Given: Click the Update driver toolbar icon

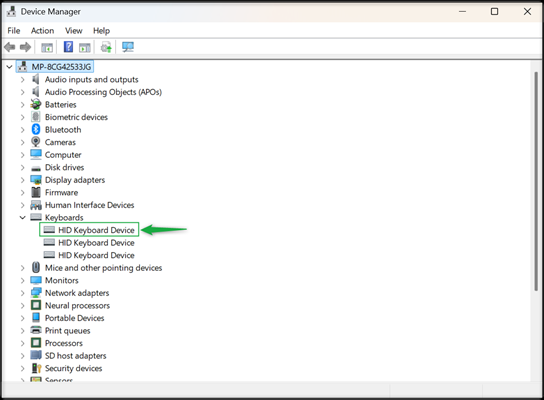Looking at the screenshot, I should (x=106, y=47).
